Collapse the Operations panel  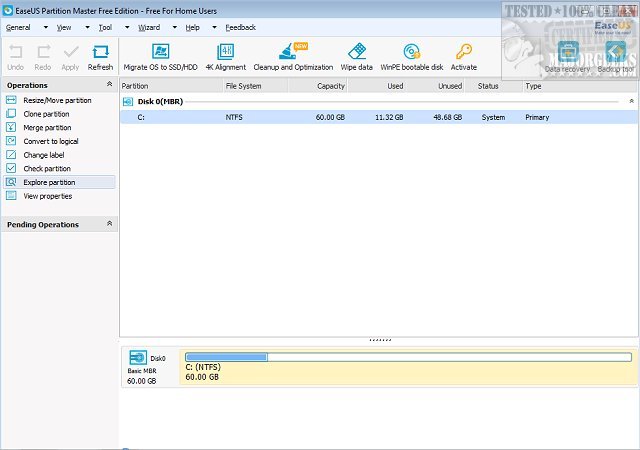point(109,84)
